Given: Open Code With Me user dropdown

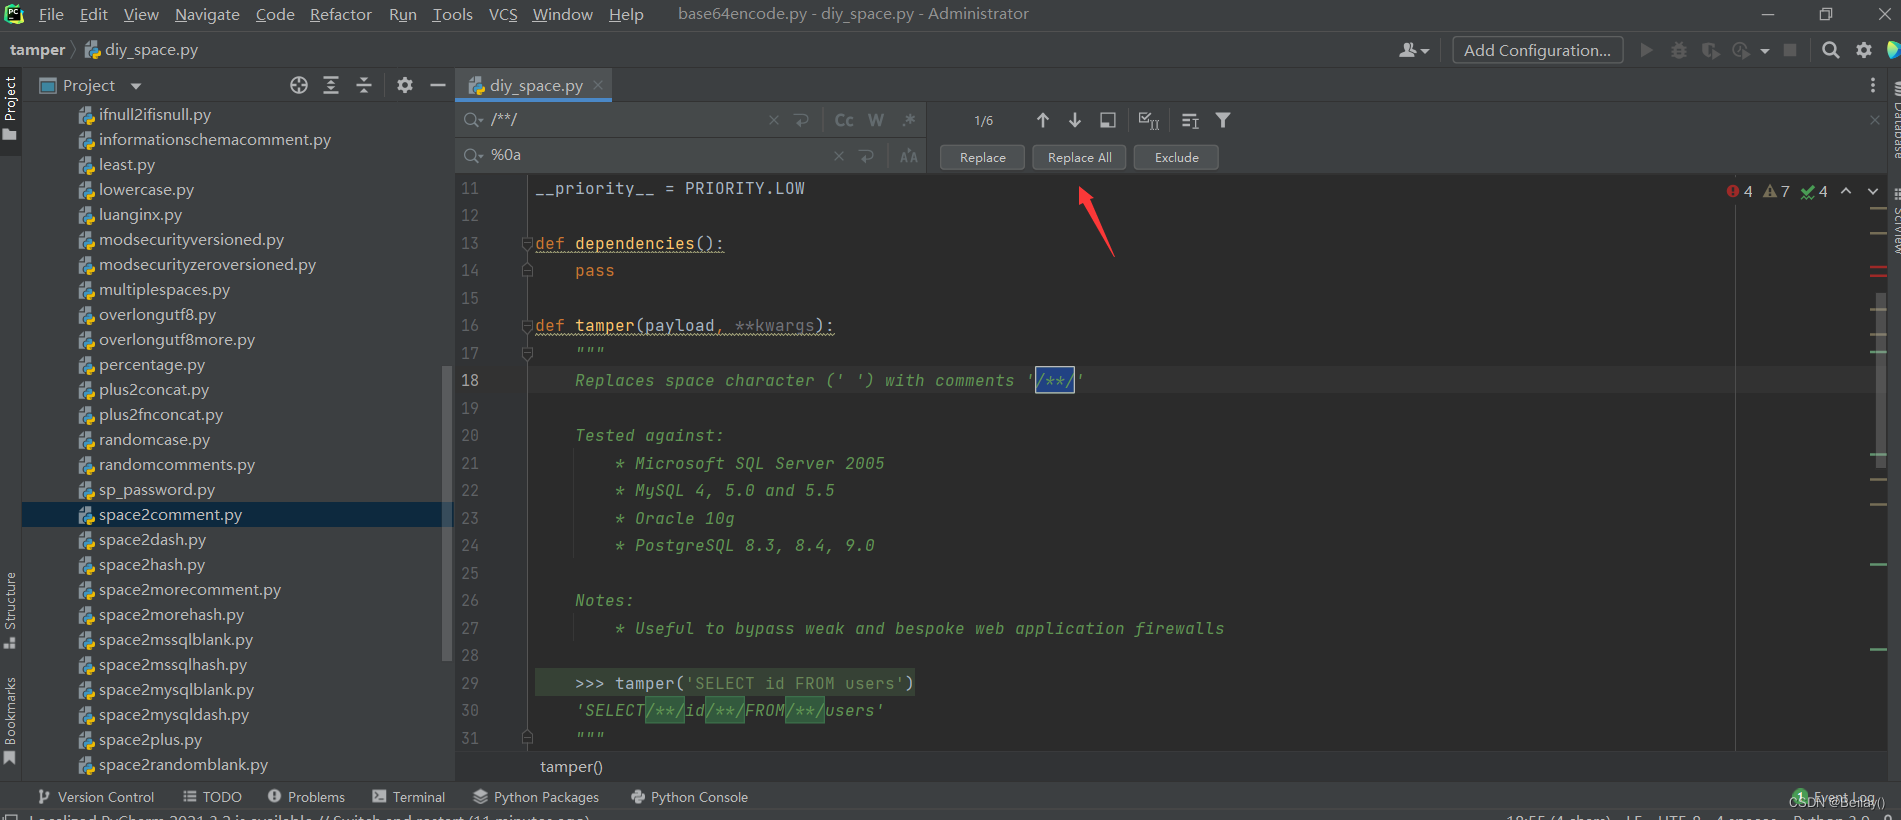Looking at the screenshot, I should point(1414,50).
